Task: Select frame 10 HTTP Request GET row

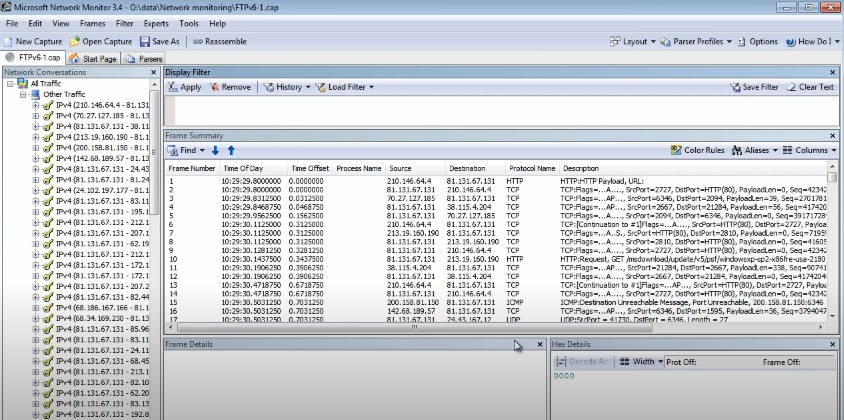Action: coord(496,259)
